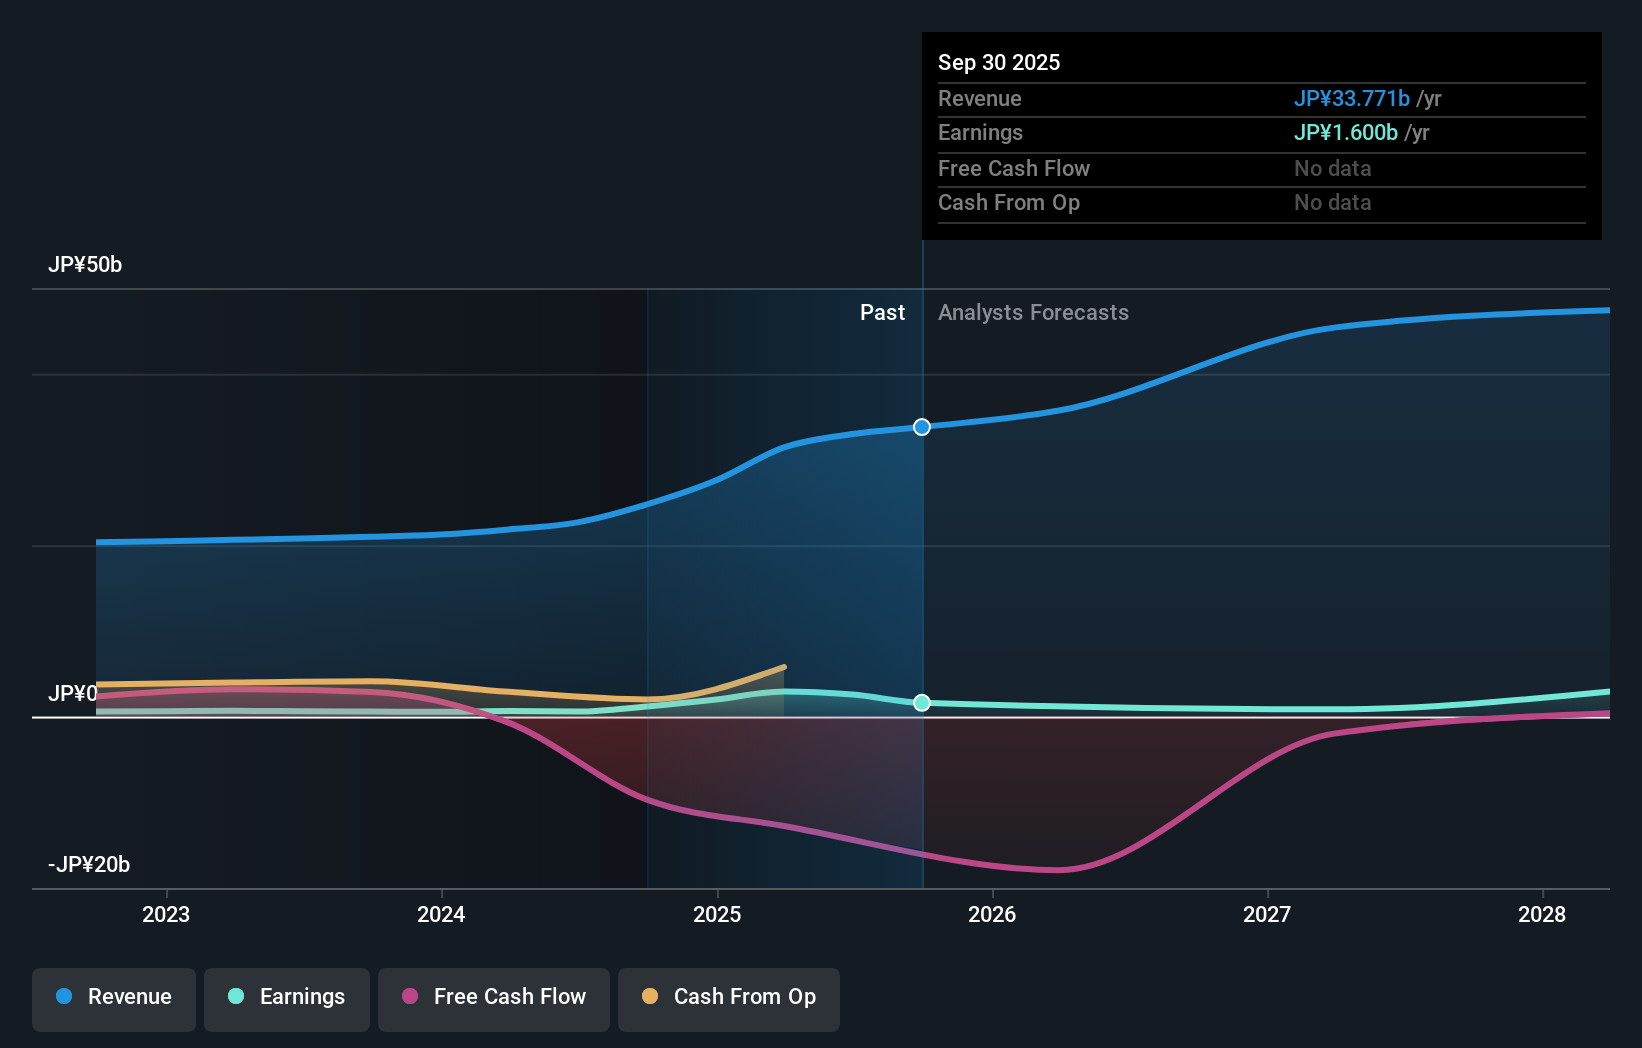This screenshot has height=1048, width=1642.
Task: Click the blue Revenue legend dot icon
Action: [62, 997]
